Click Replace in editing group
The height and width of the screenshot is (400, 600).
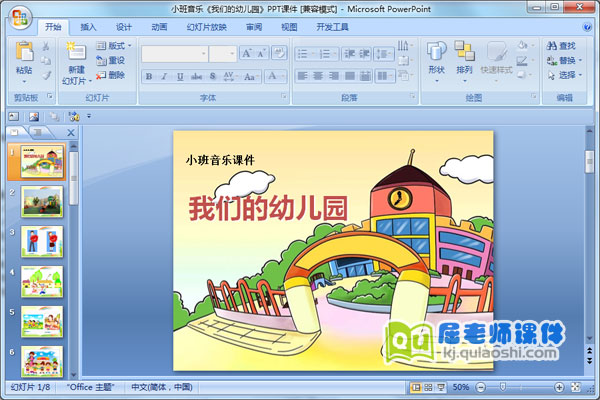tap(564, 60)
